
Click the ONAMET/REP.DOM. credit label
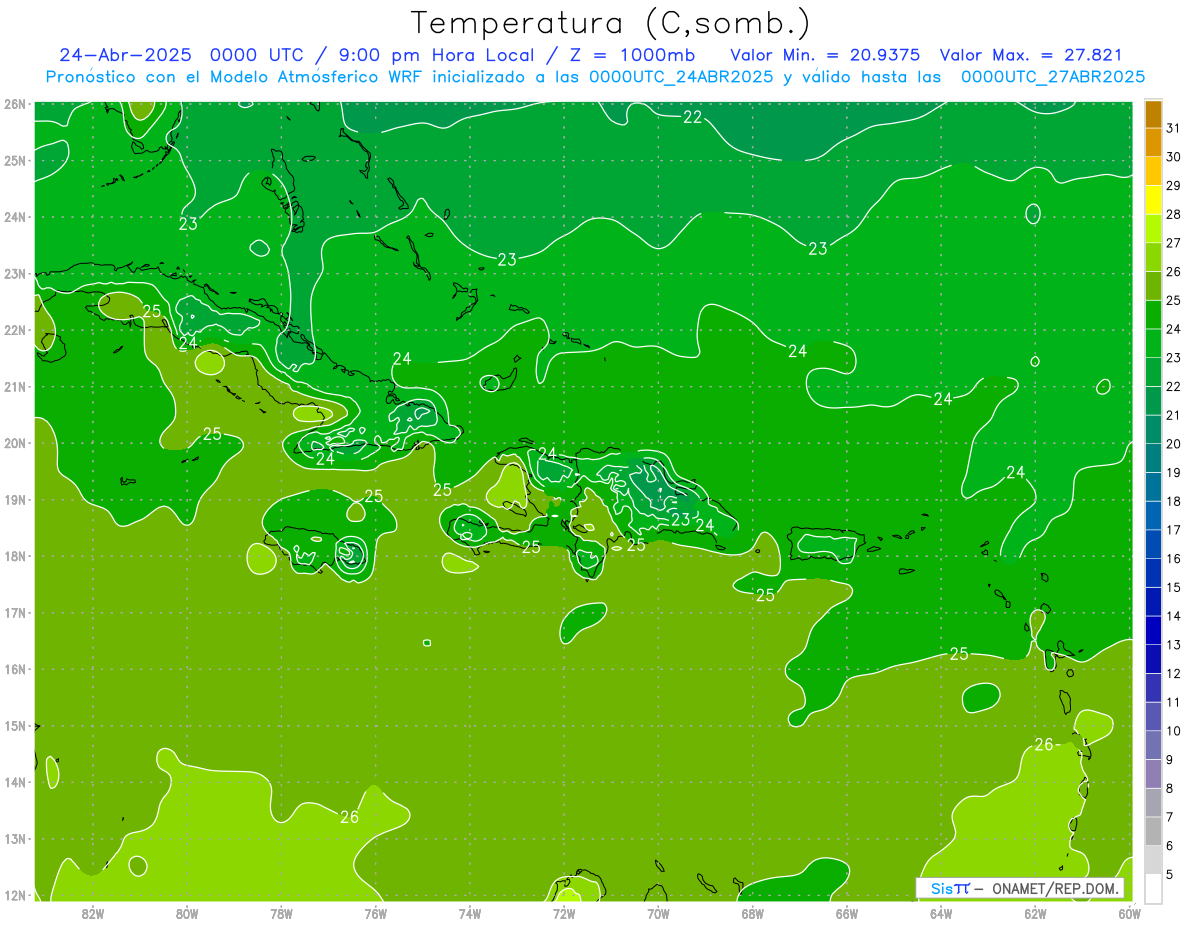[x=1057, y=888]
